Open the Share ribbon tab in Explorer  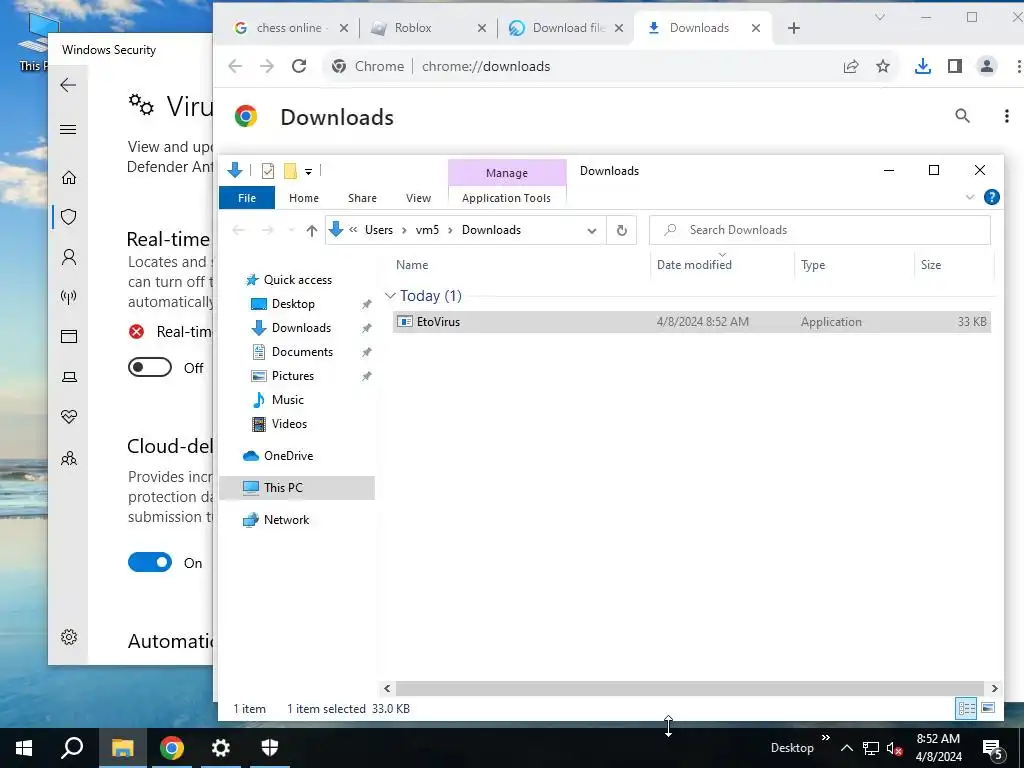[362, 198]
